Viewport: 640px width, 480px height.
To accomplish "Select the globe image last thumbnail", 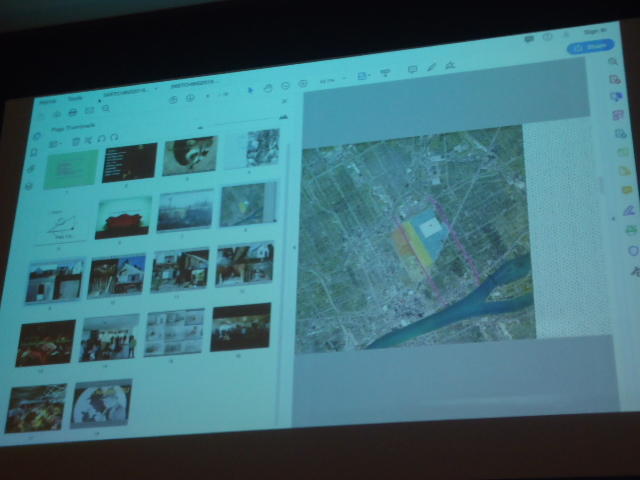I will [101, 404].
